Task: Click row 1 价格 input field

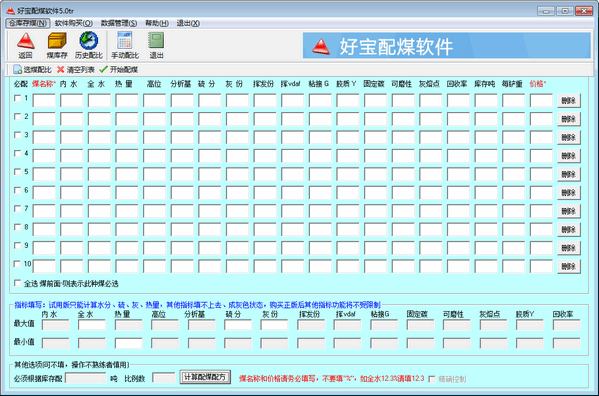Action: [541, 101]
